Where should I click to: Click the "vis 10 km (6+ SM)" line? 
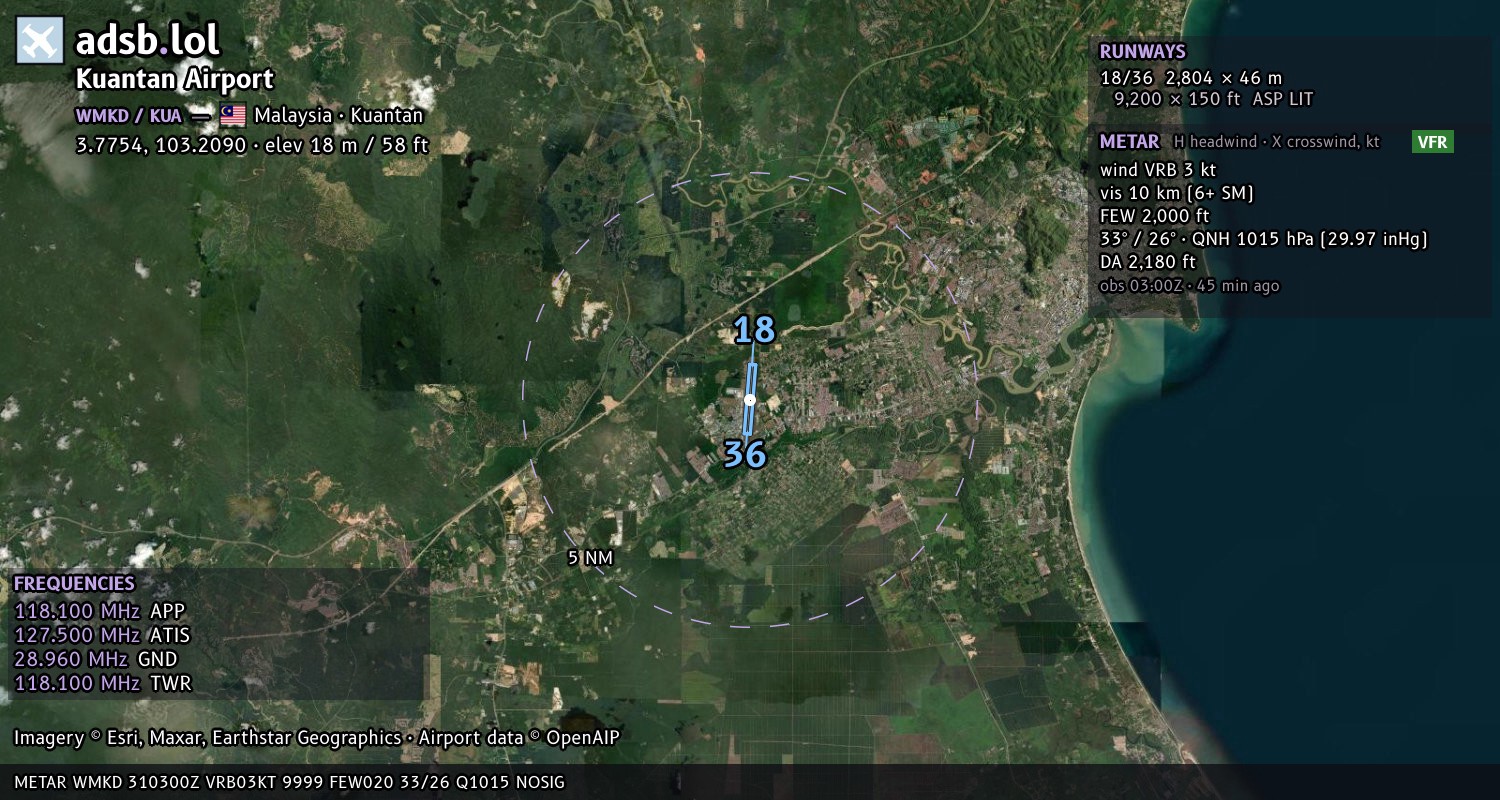[x=1177, y=193]
